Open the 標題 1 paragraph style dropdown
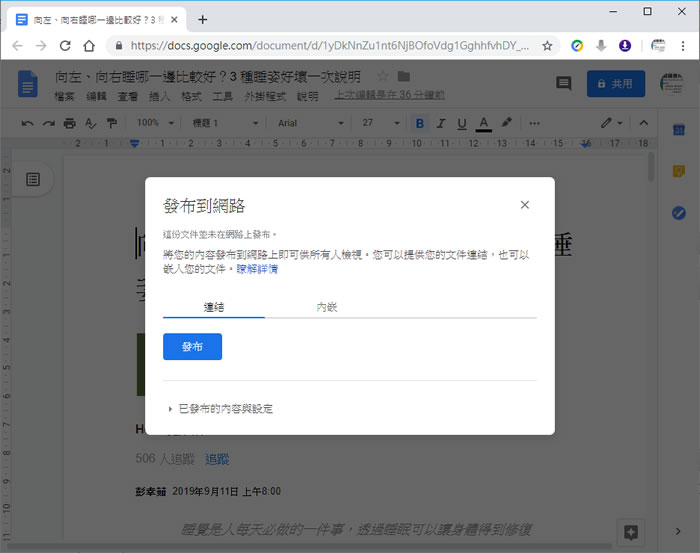 (225, 123)
